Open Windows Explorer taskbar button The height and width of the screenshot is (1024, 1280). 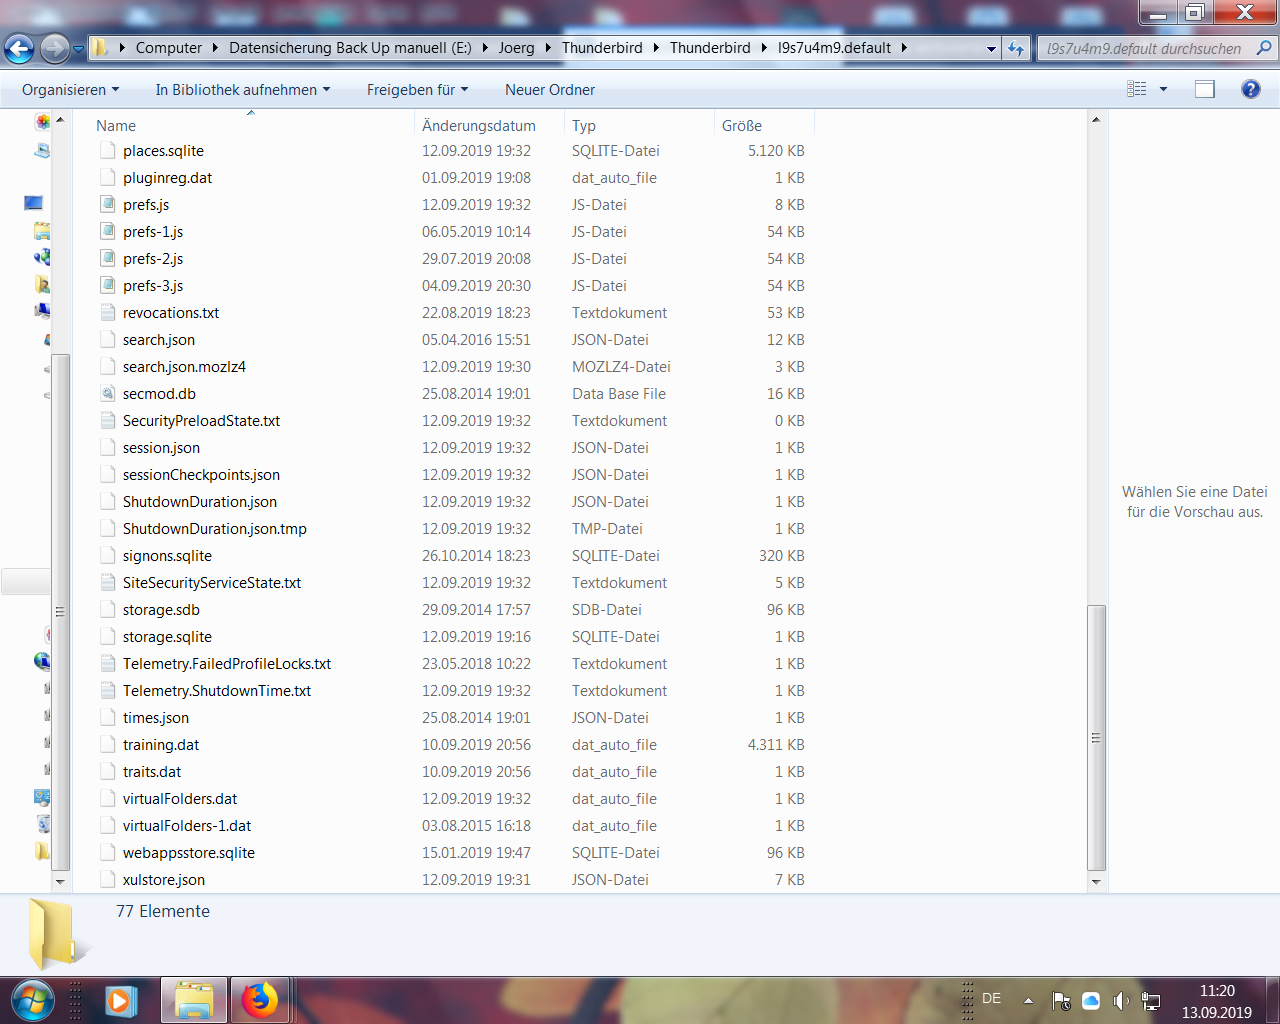click(x=194, y=1000)
